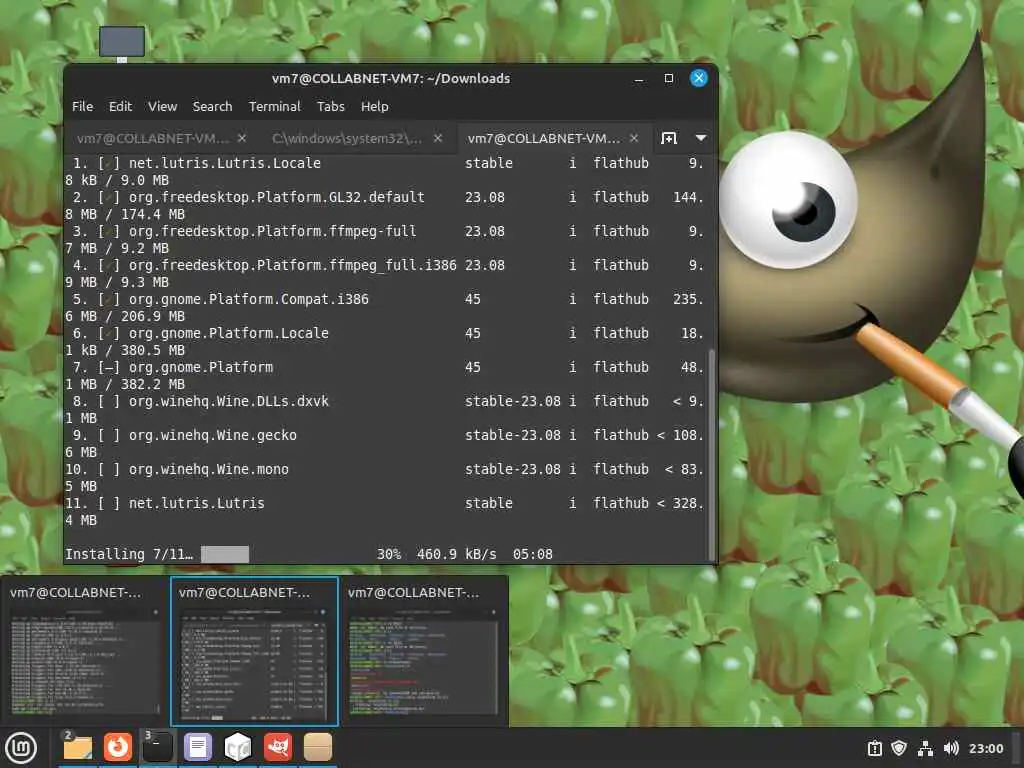Image resolution: width=1024 pixels, height=768 pixels.
Task: Click the installation progress bar block
Action: [x=225, y=554]
